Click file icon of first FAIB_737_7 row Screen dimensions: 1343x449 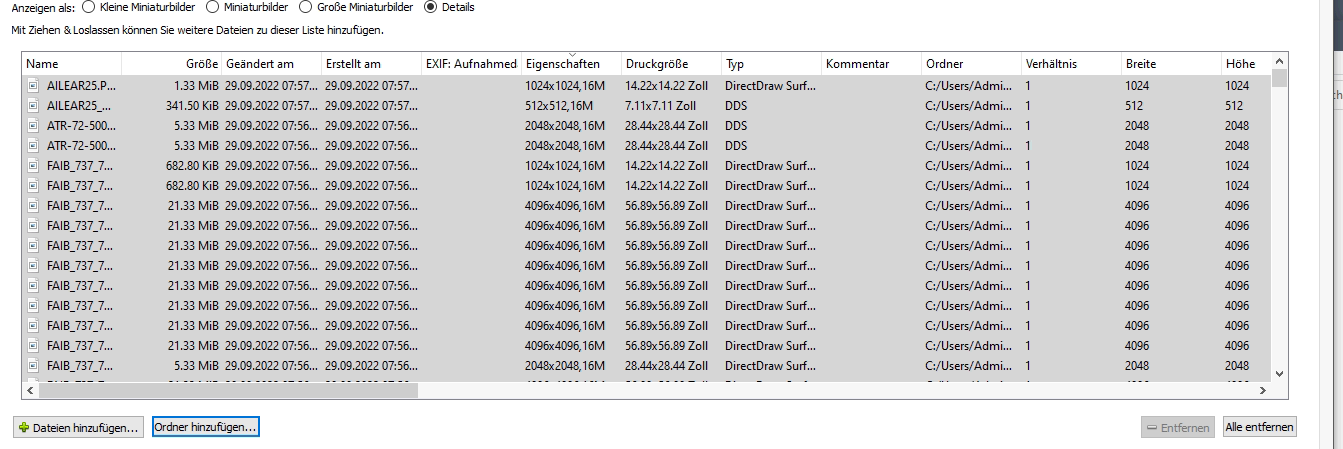pos(33,166)
